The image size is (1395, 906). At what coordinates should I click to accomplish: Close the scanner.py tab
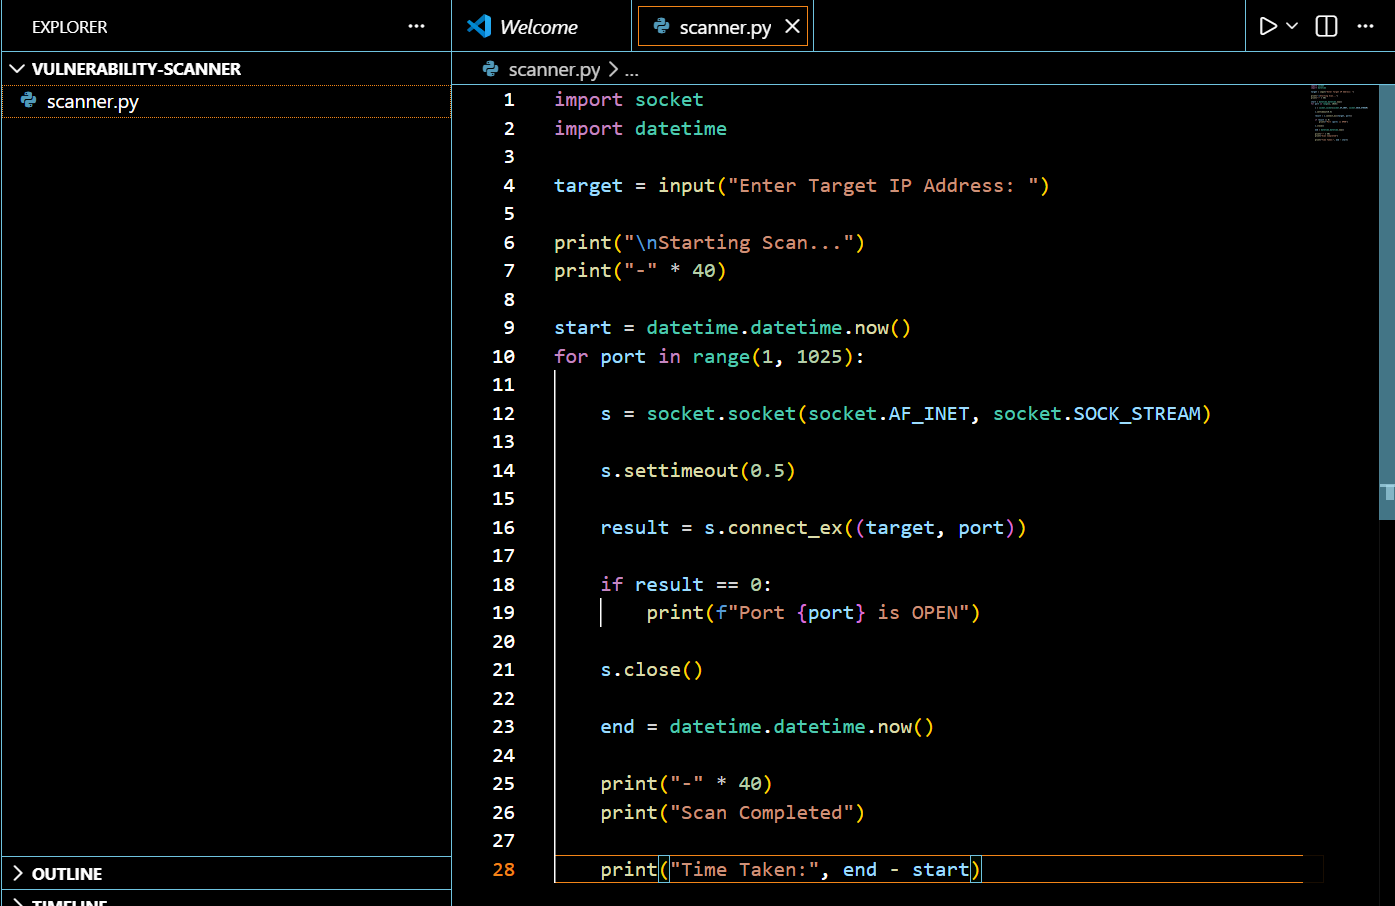coord(792,26)
